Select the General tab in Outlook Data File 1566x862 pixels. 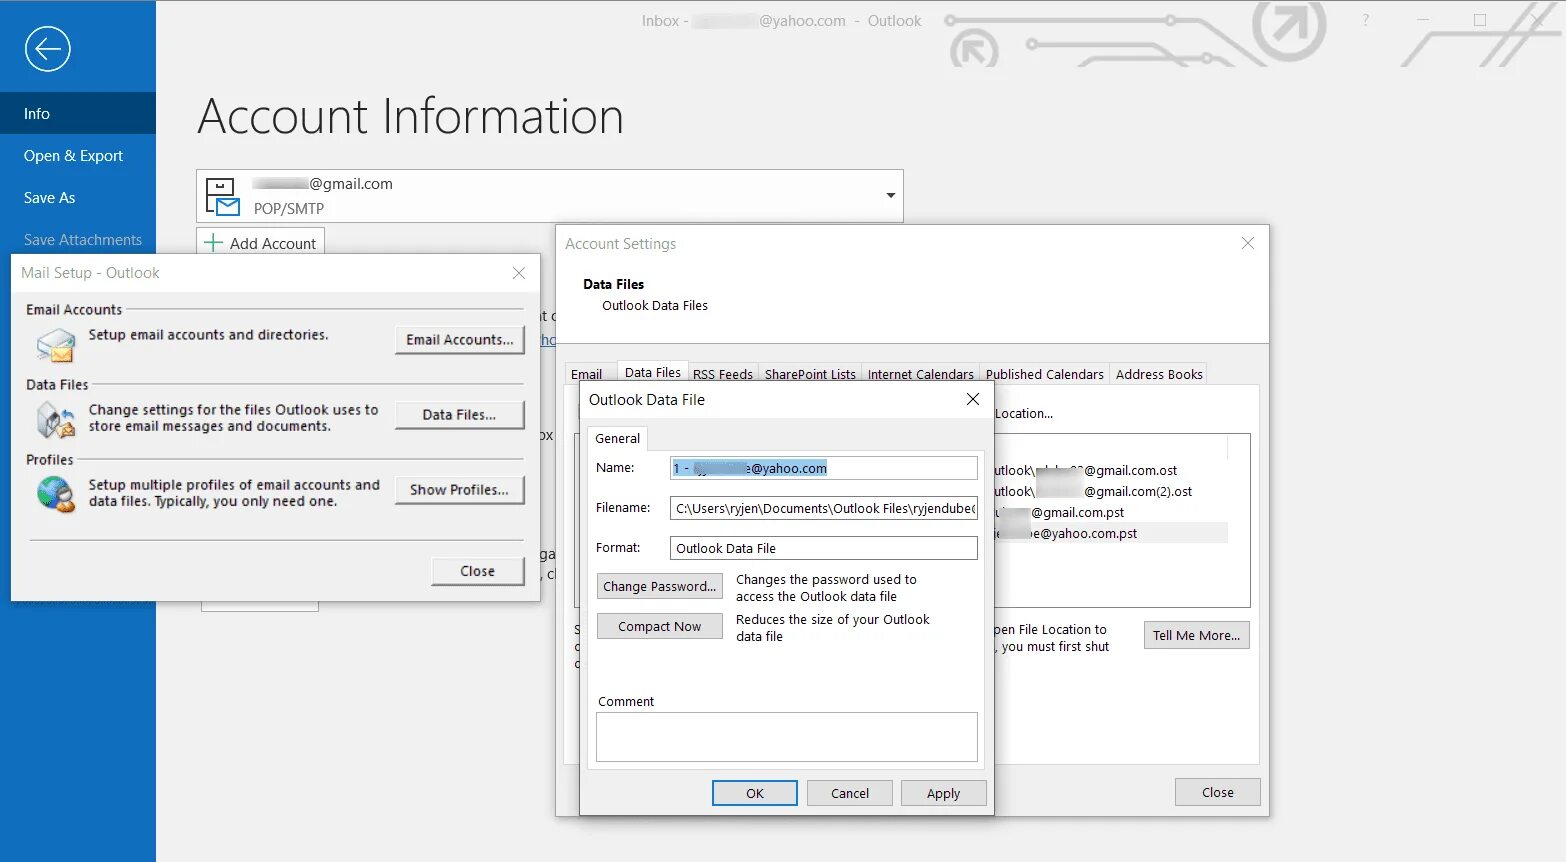pos(618,438)
